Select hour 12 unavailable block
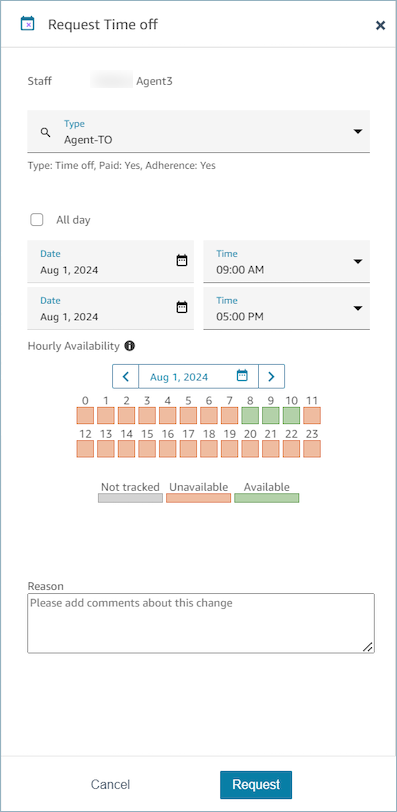Screen dimensions: 397x812 [x=85, y=448]
